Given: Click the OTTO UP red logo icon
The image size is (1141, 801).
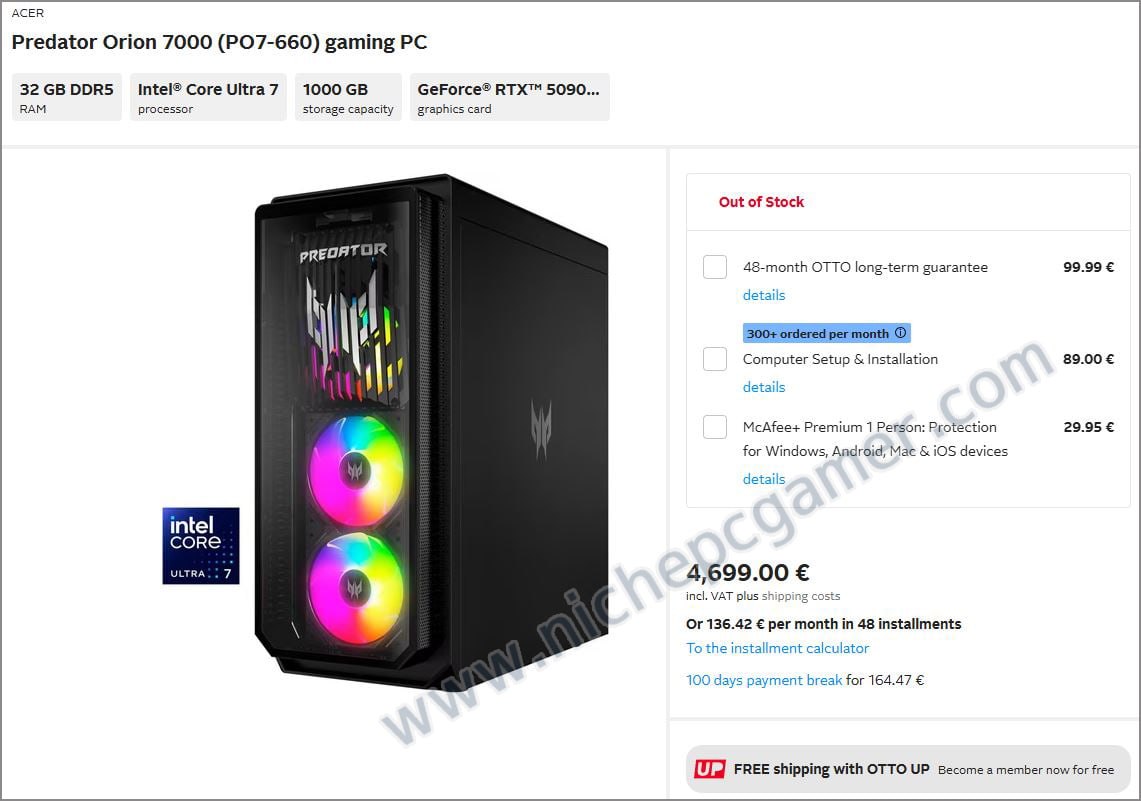Looking at the screenshot, I should (x=709, y=769).
